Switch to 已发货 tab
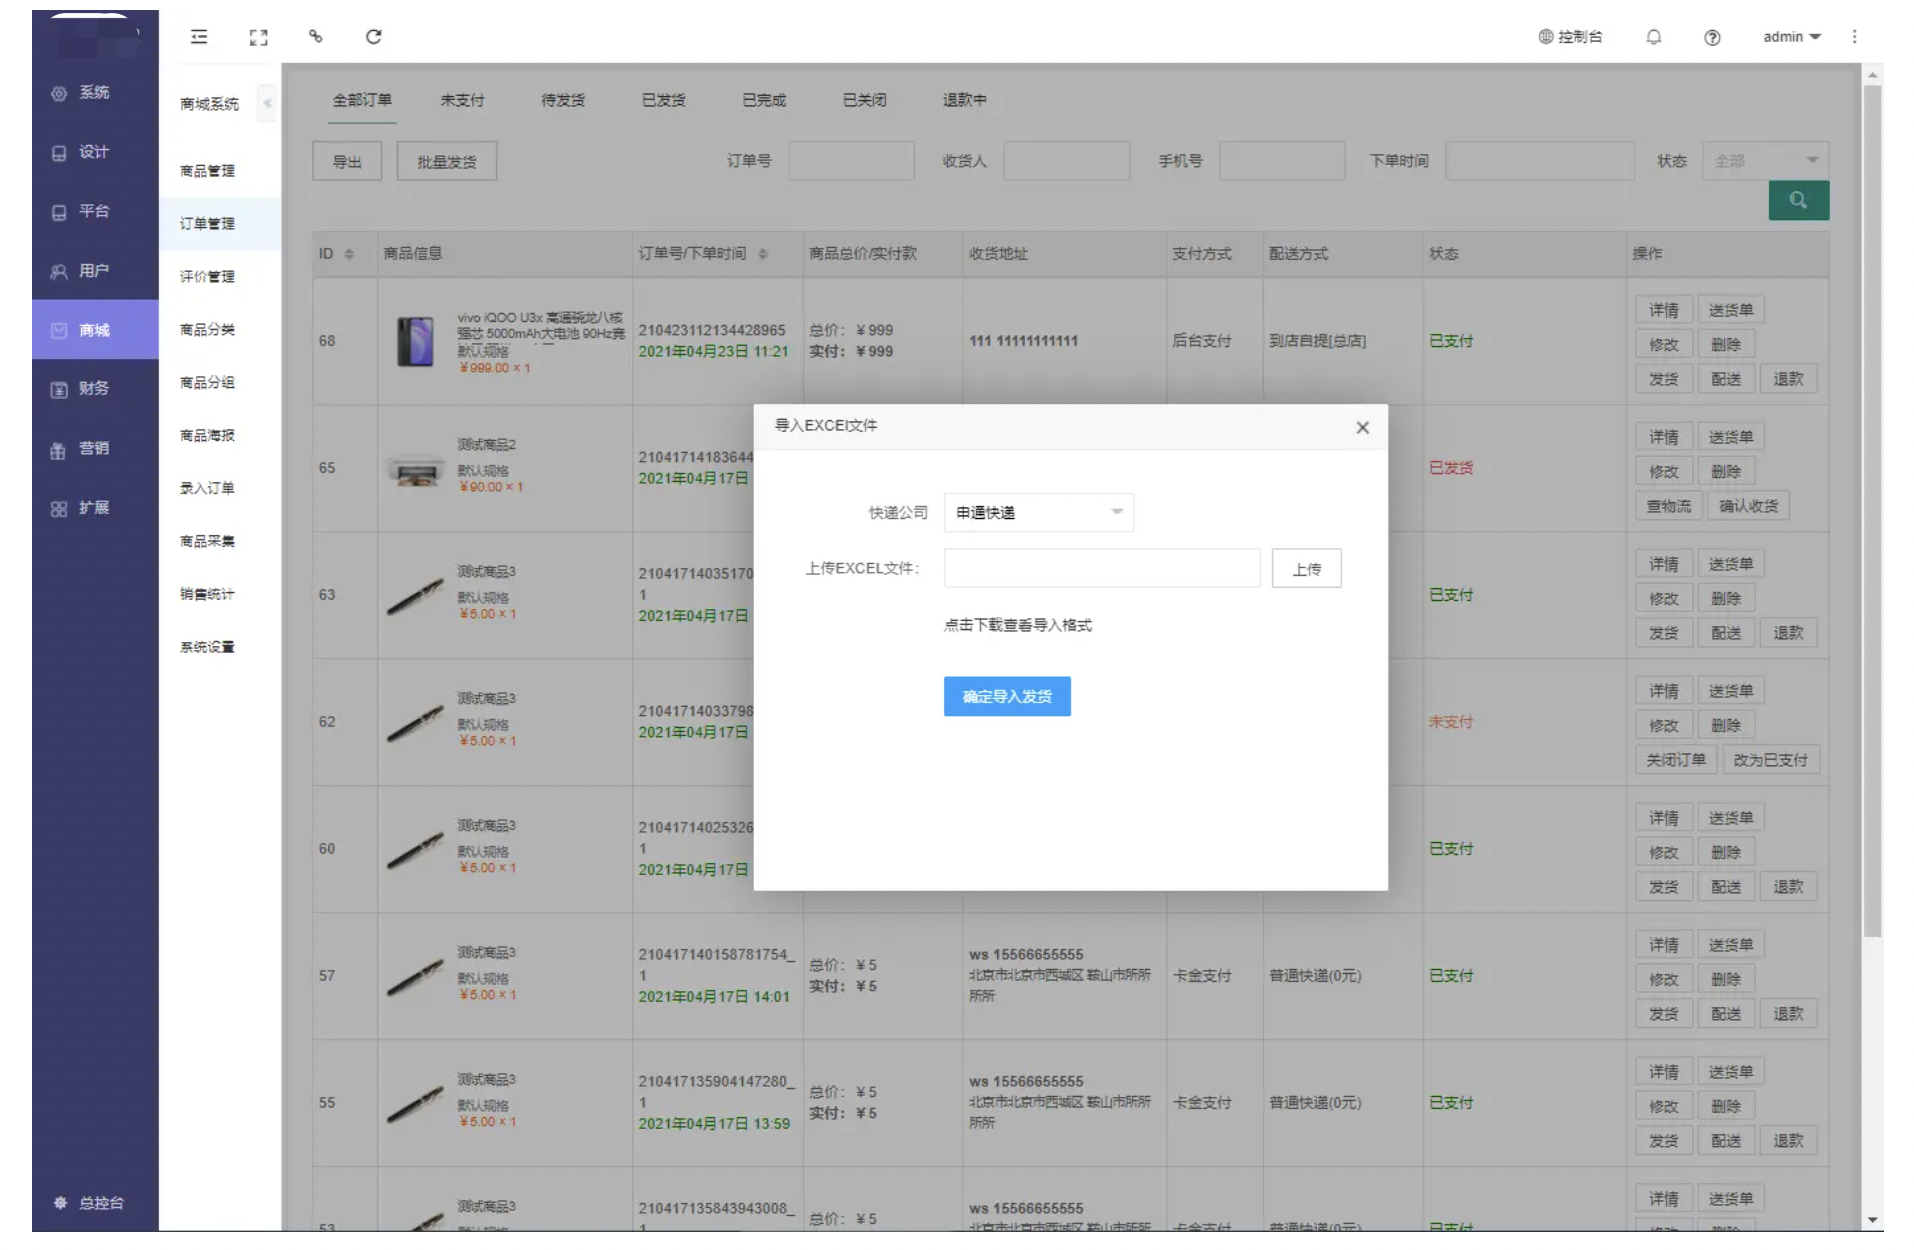 663,100
